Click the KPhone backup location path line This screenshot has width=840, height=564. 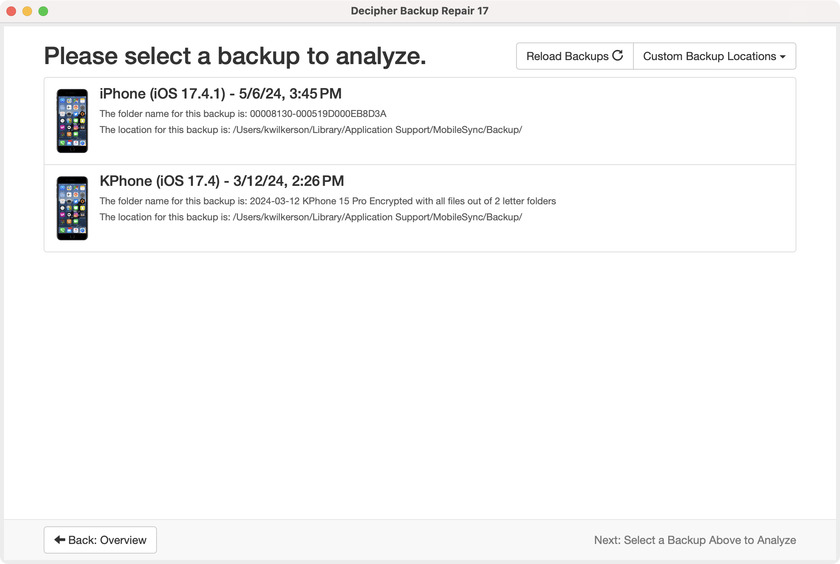[x=310, y=217]
